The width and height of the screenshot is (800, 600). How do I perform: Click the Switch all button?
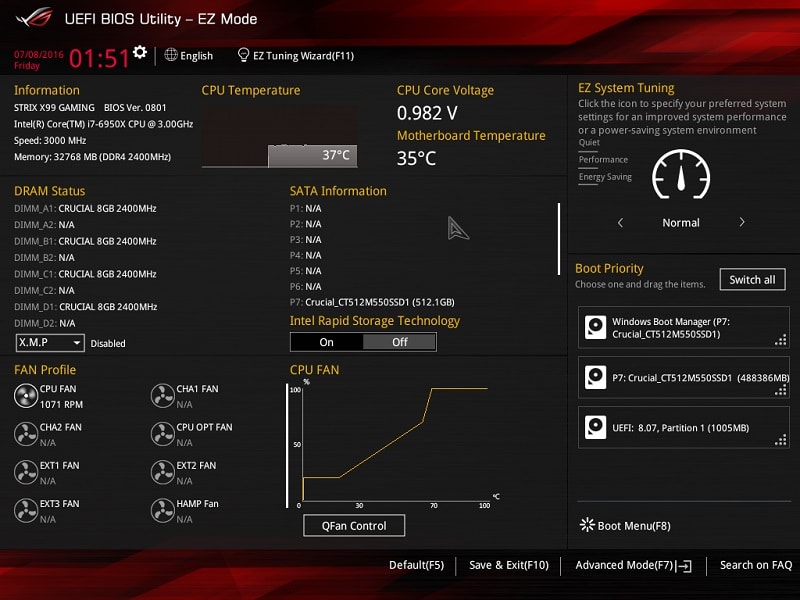pyautogui.click(x=753, y=280)
